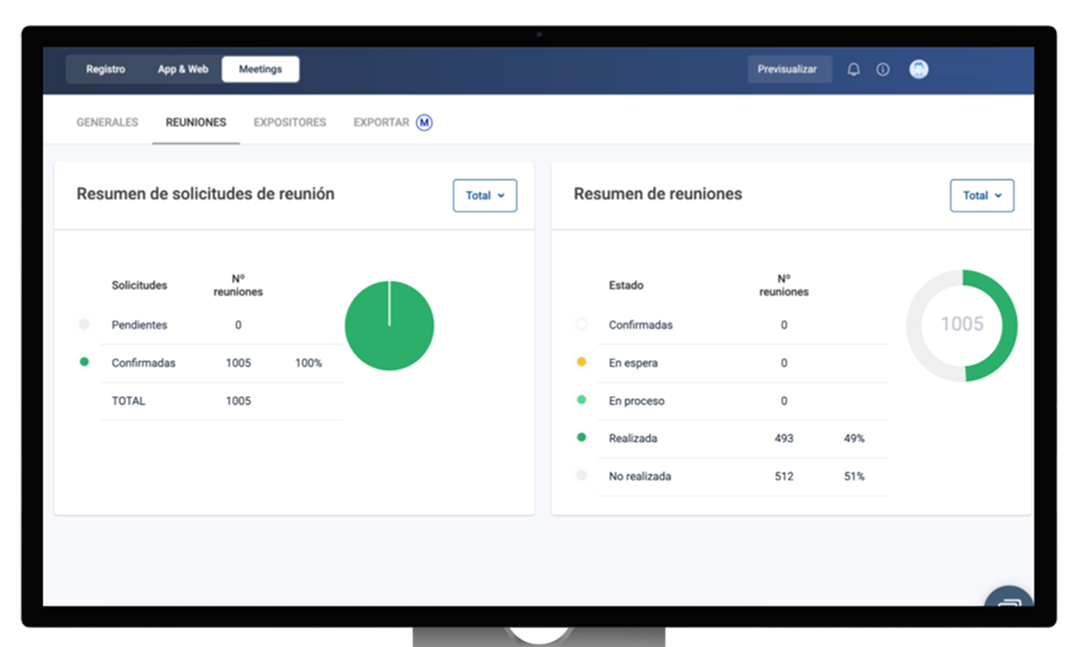Click the gray Pendientes legend dot
Screen dimensions: 1072x647
coord(84,324)
